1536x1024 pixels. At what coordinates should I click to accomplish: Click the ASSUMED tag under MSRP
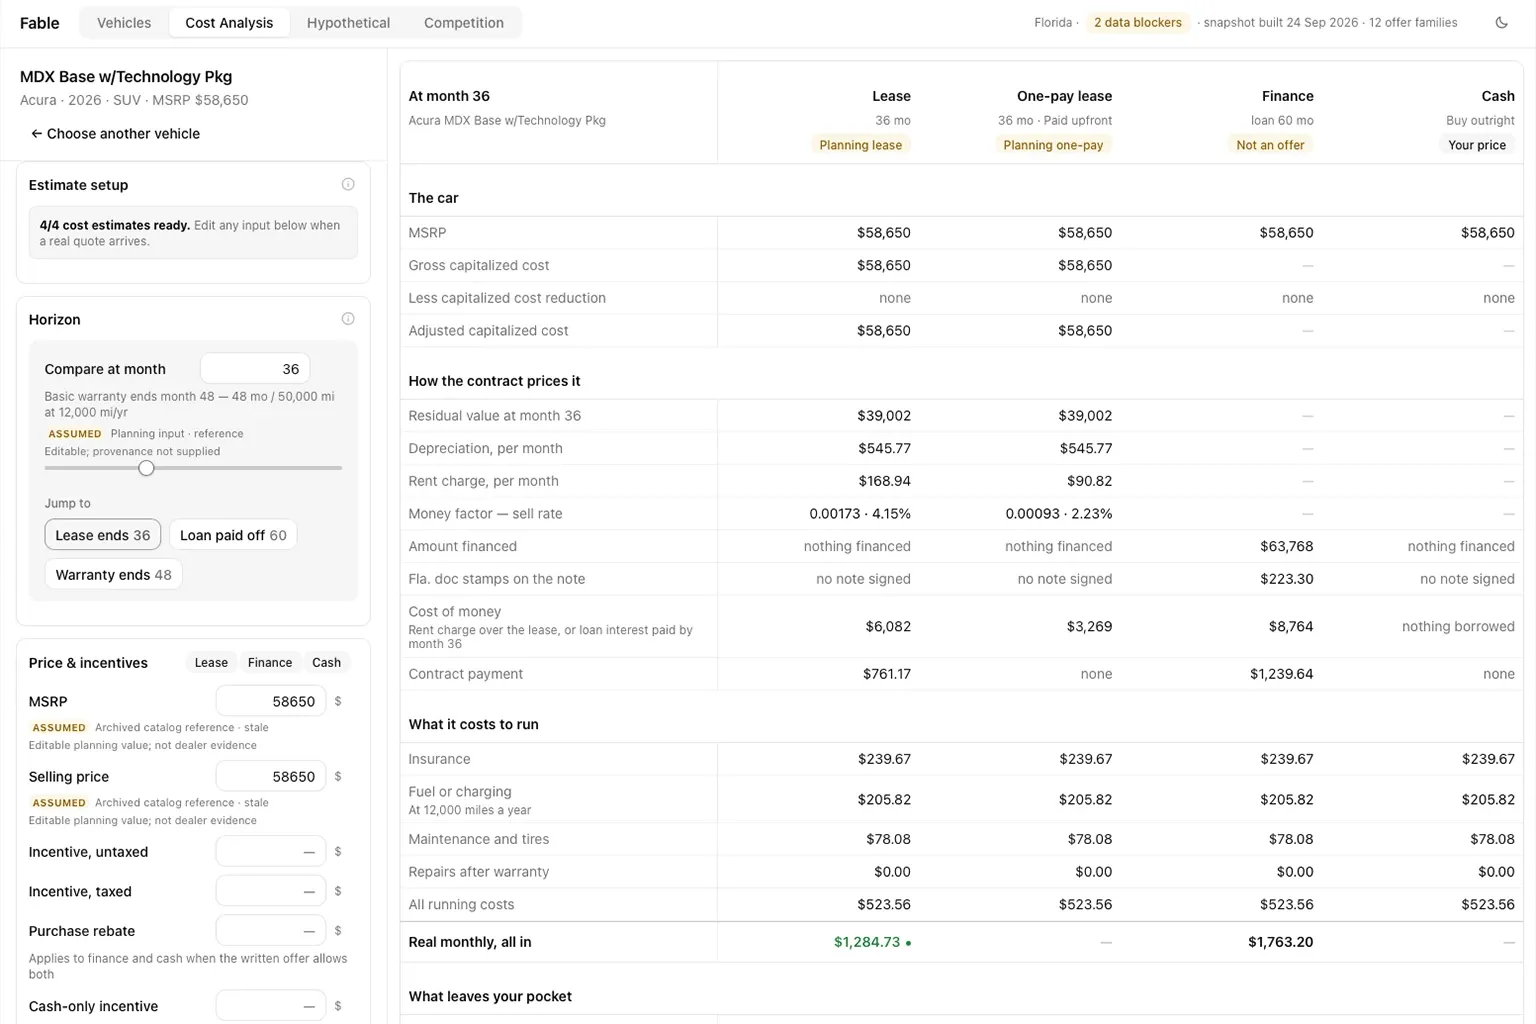pyautogui.click(x=59, y=728)
